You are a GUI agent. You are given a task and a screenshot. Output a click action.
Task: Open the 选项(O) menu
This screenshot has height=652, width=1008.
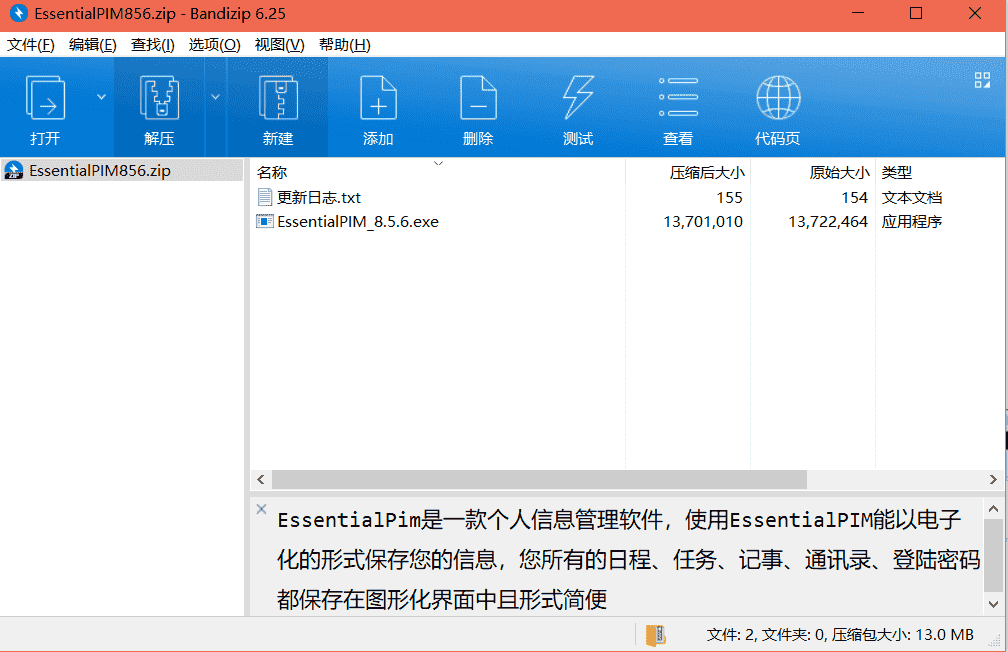[214, 45]
